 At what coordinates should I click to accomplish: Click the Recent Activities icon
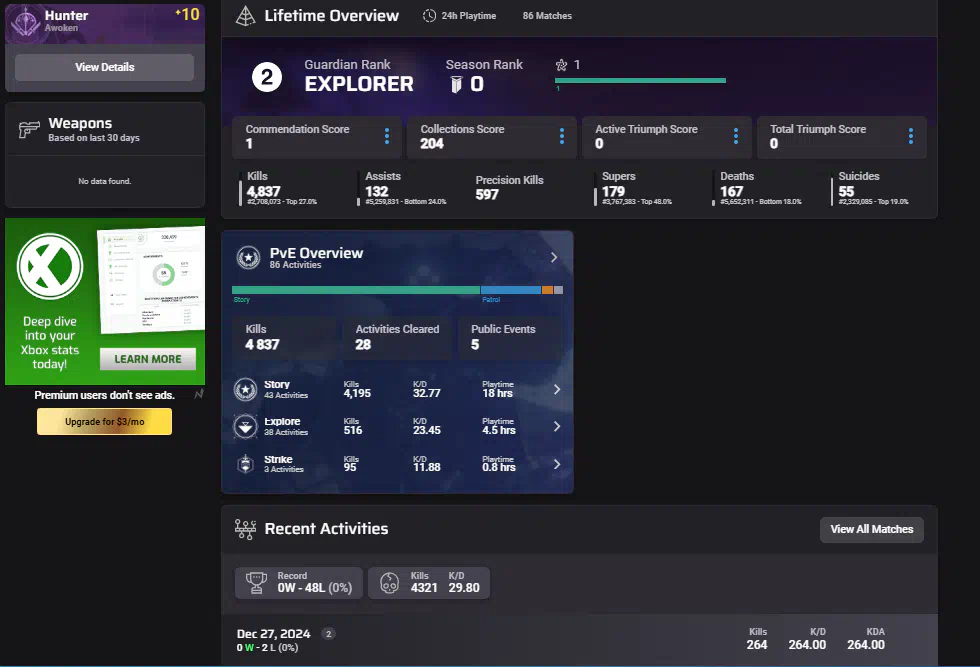(x=245, y=529)
